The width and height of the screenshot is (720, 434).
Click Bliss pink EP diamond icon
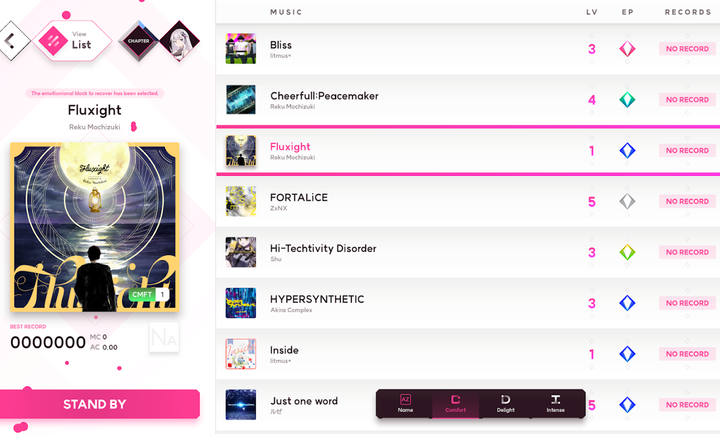coord(627,49)
